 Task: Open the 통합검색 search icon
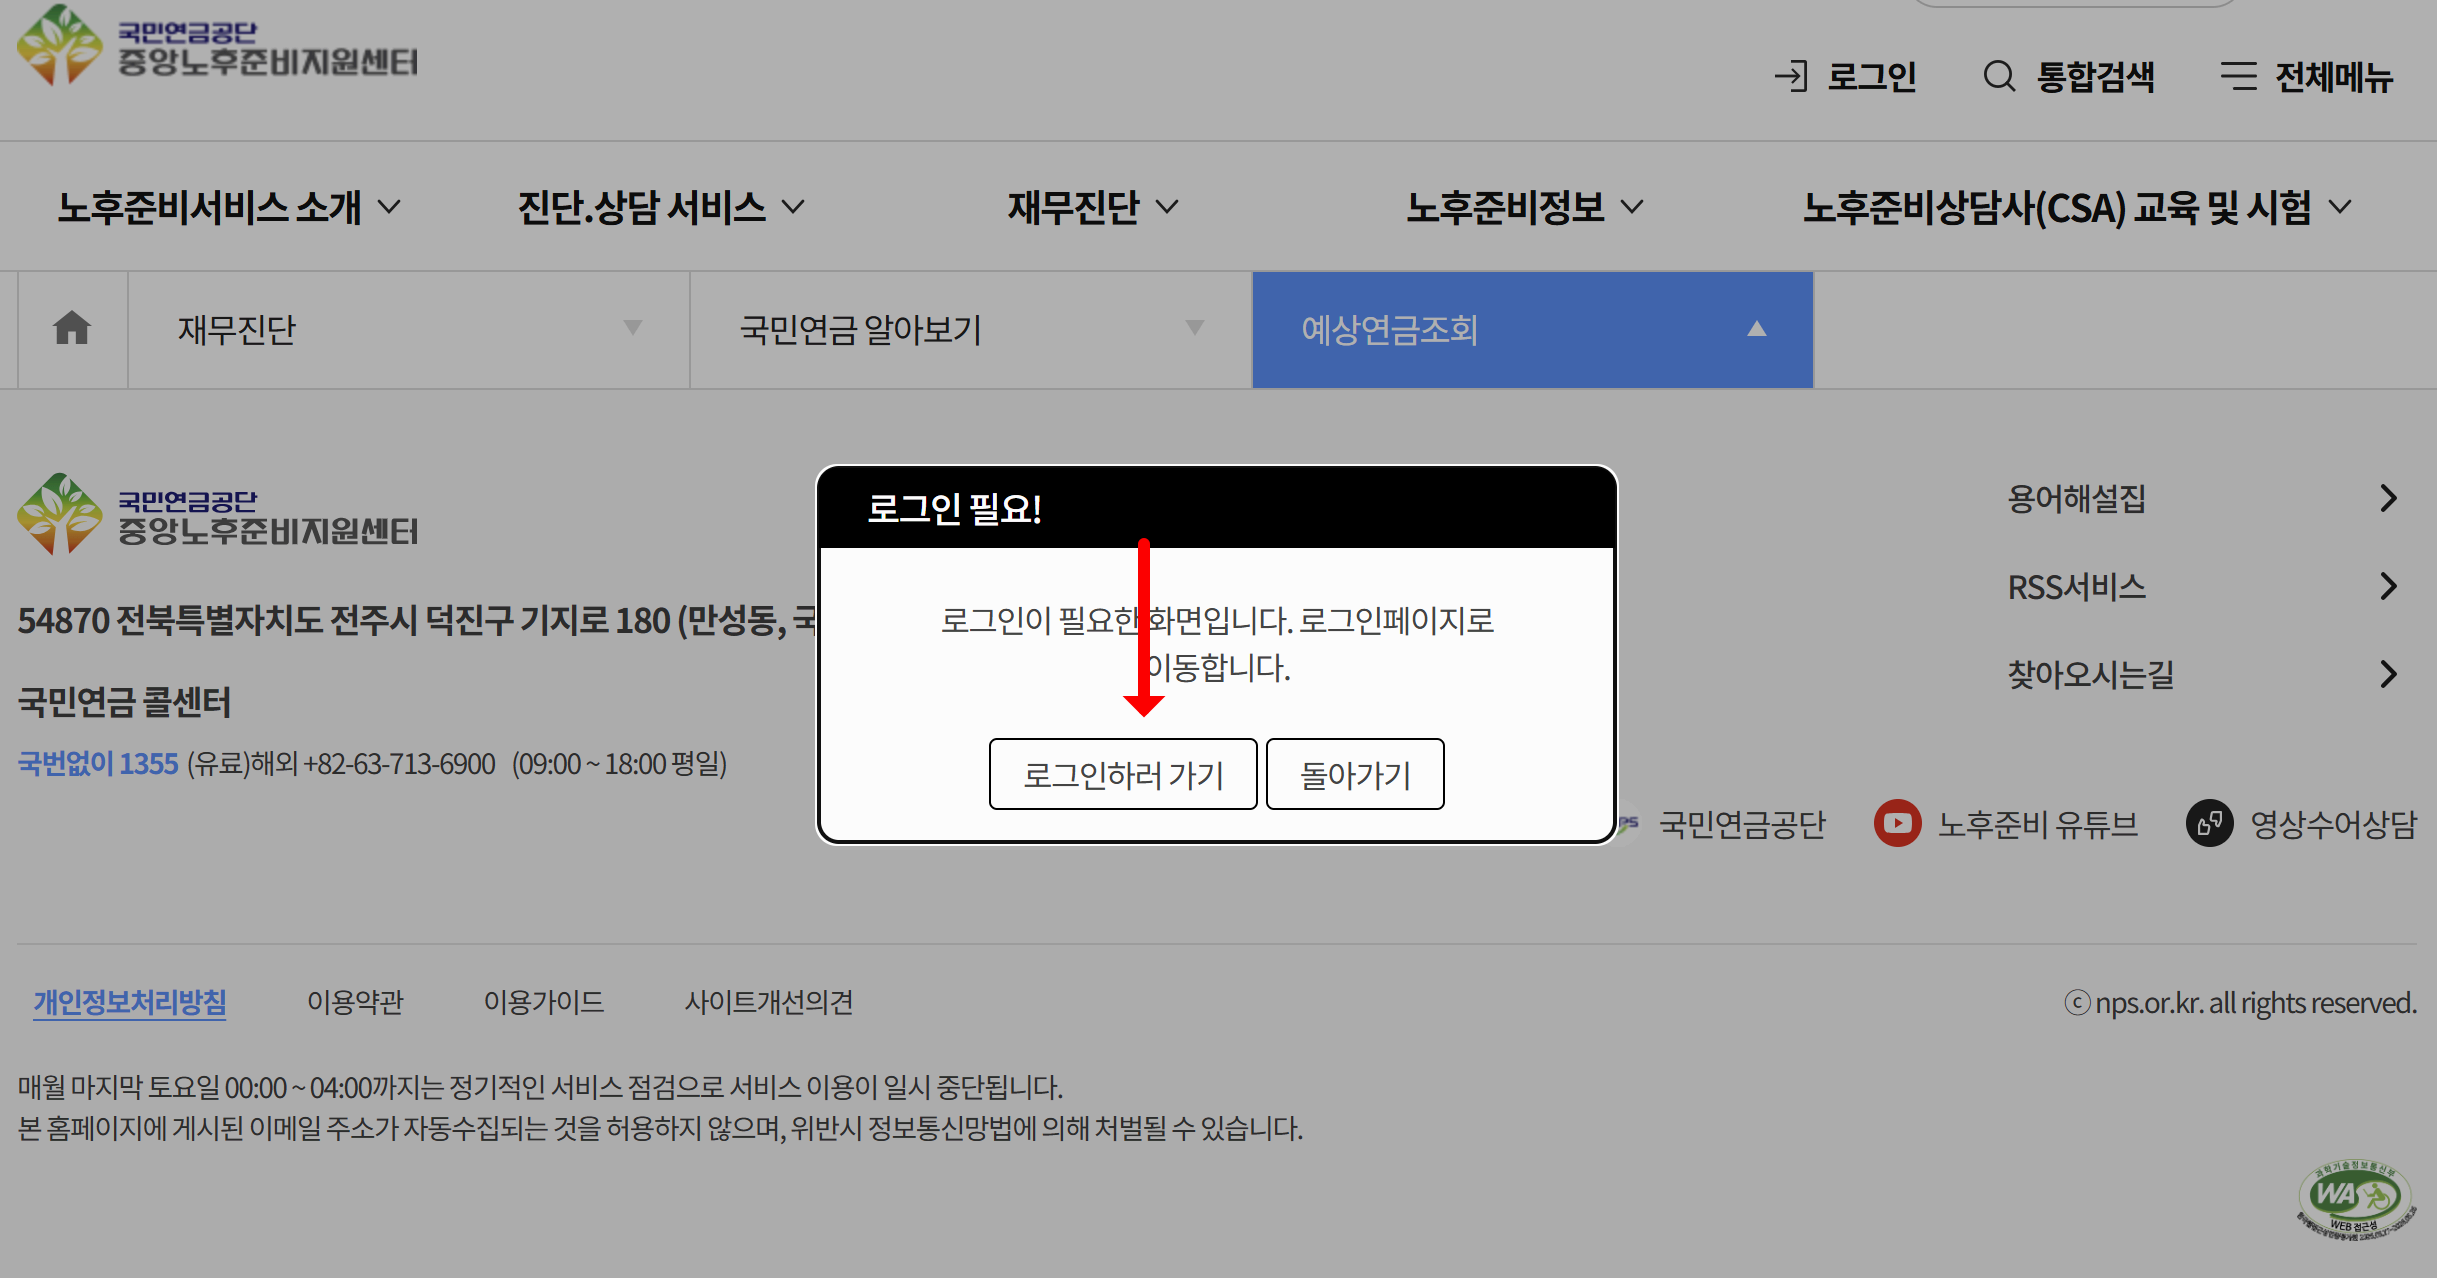1999,75
